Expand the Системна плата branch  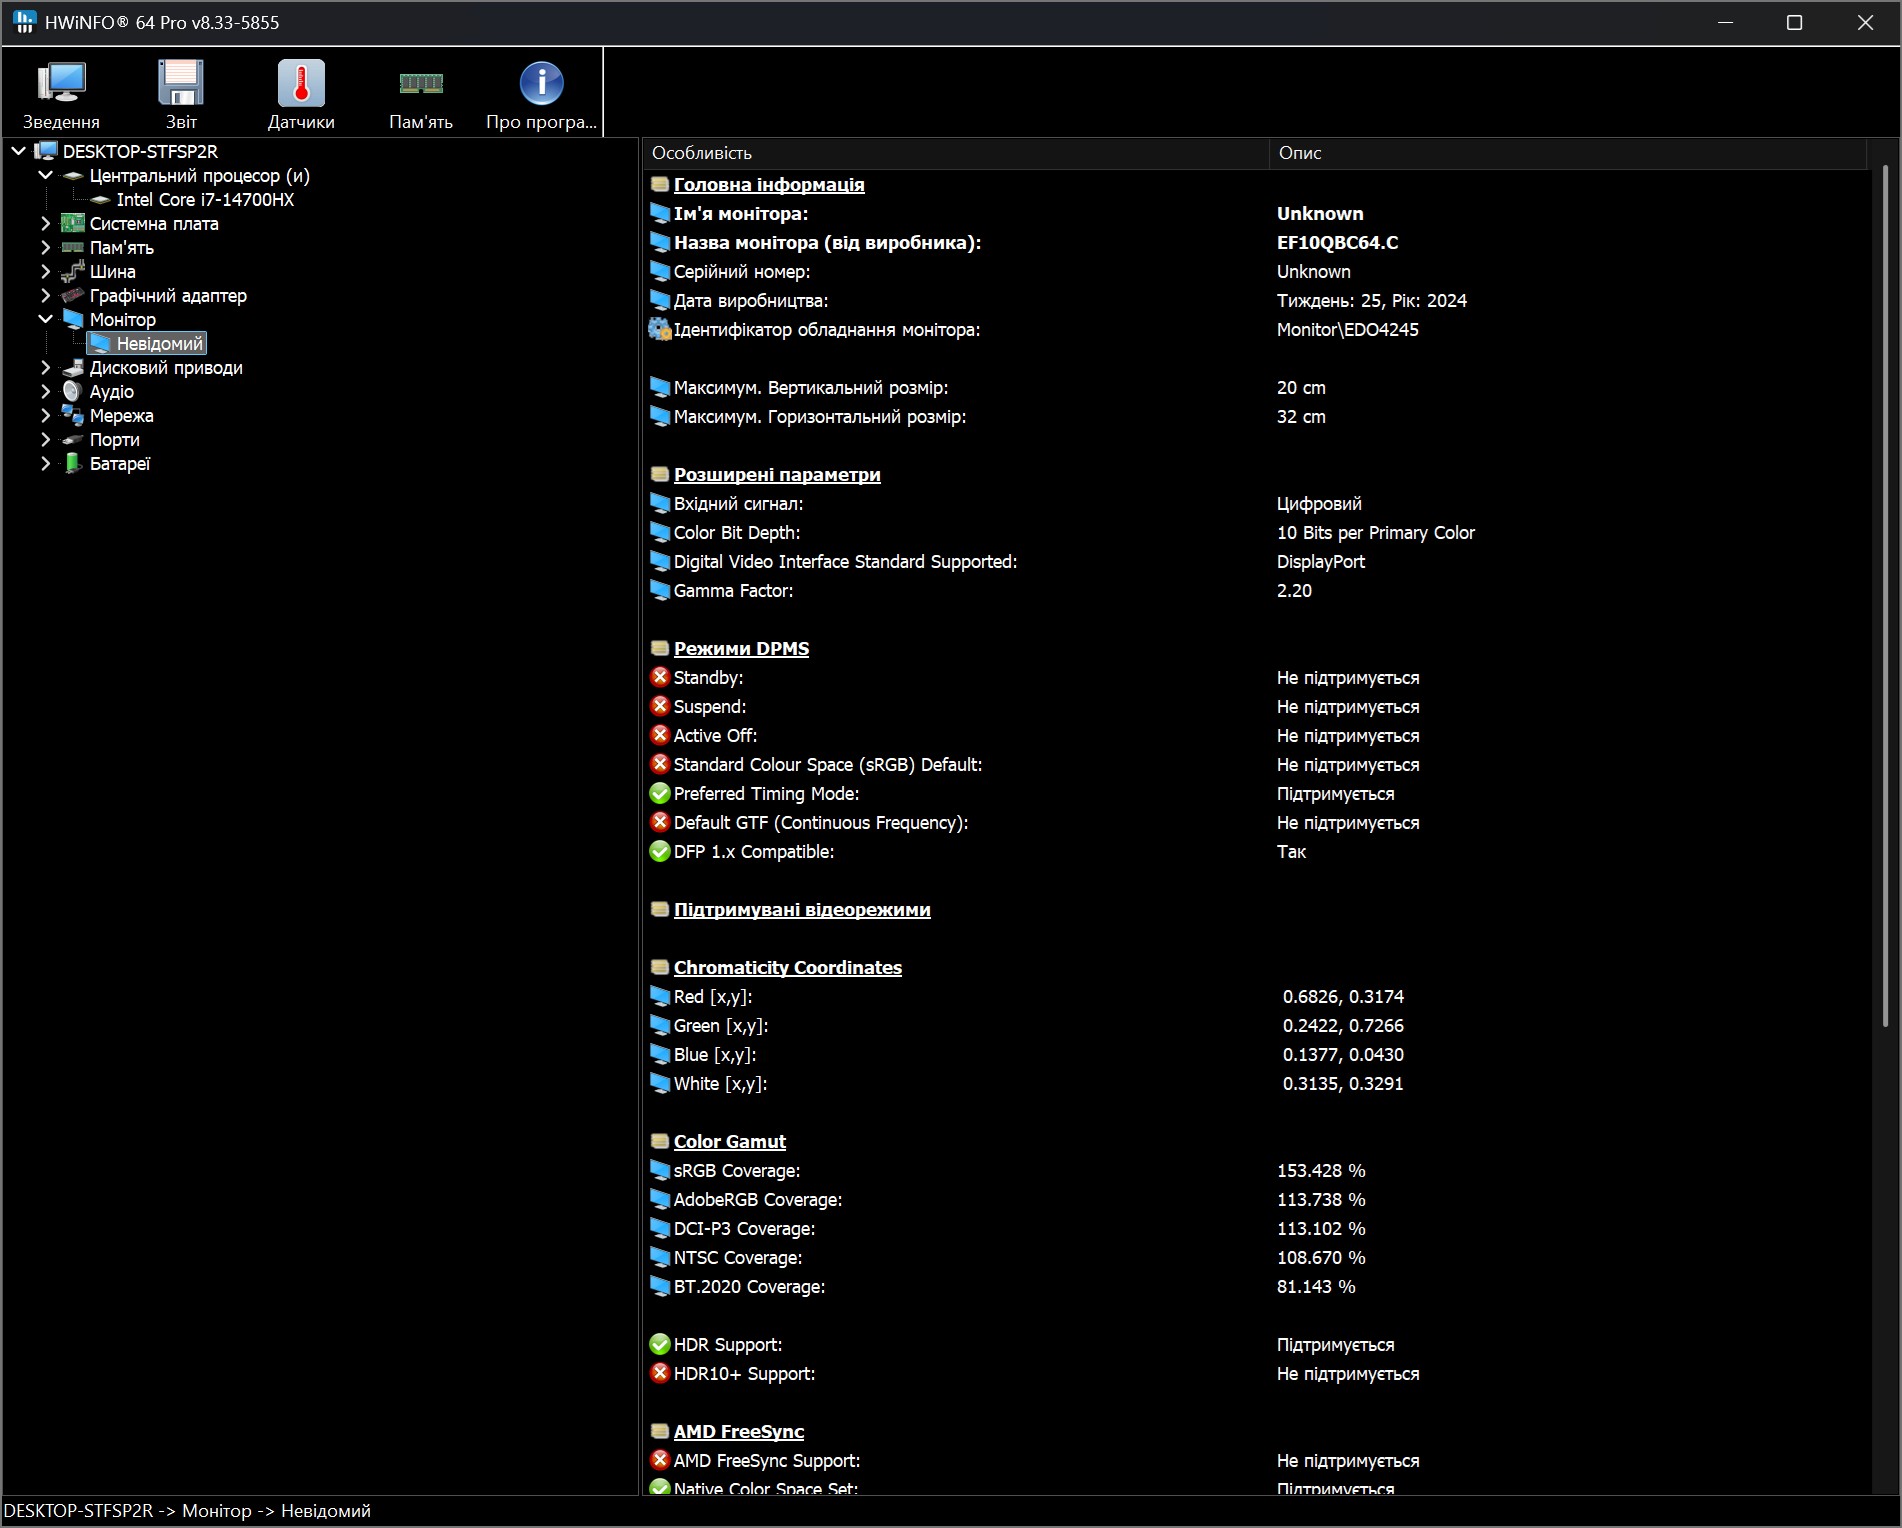[x=46, y=223]
